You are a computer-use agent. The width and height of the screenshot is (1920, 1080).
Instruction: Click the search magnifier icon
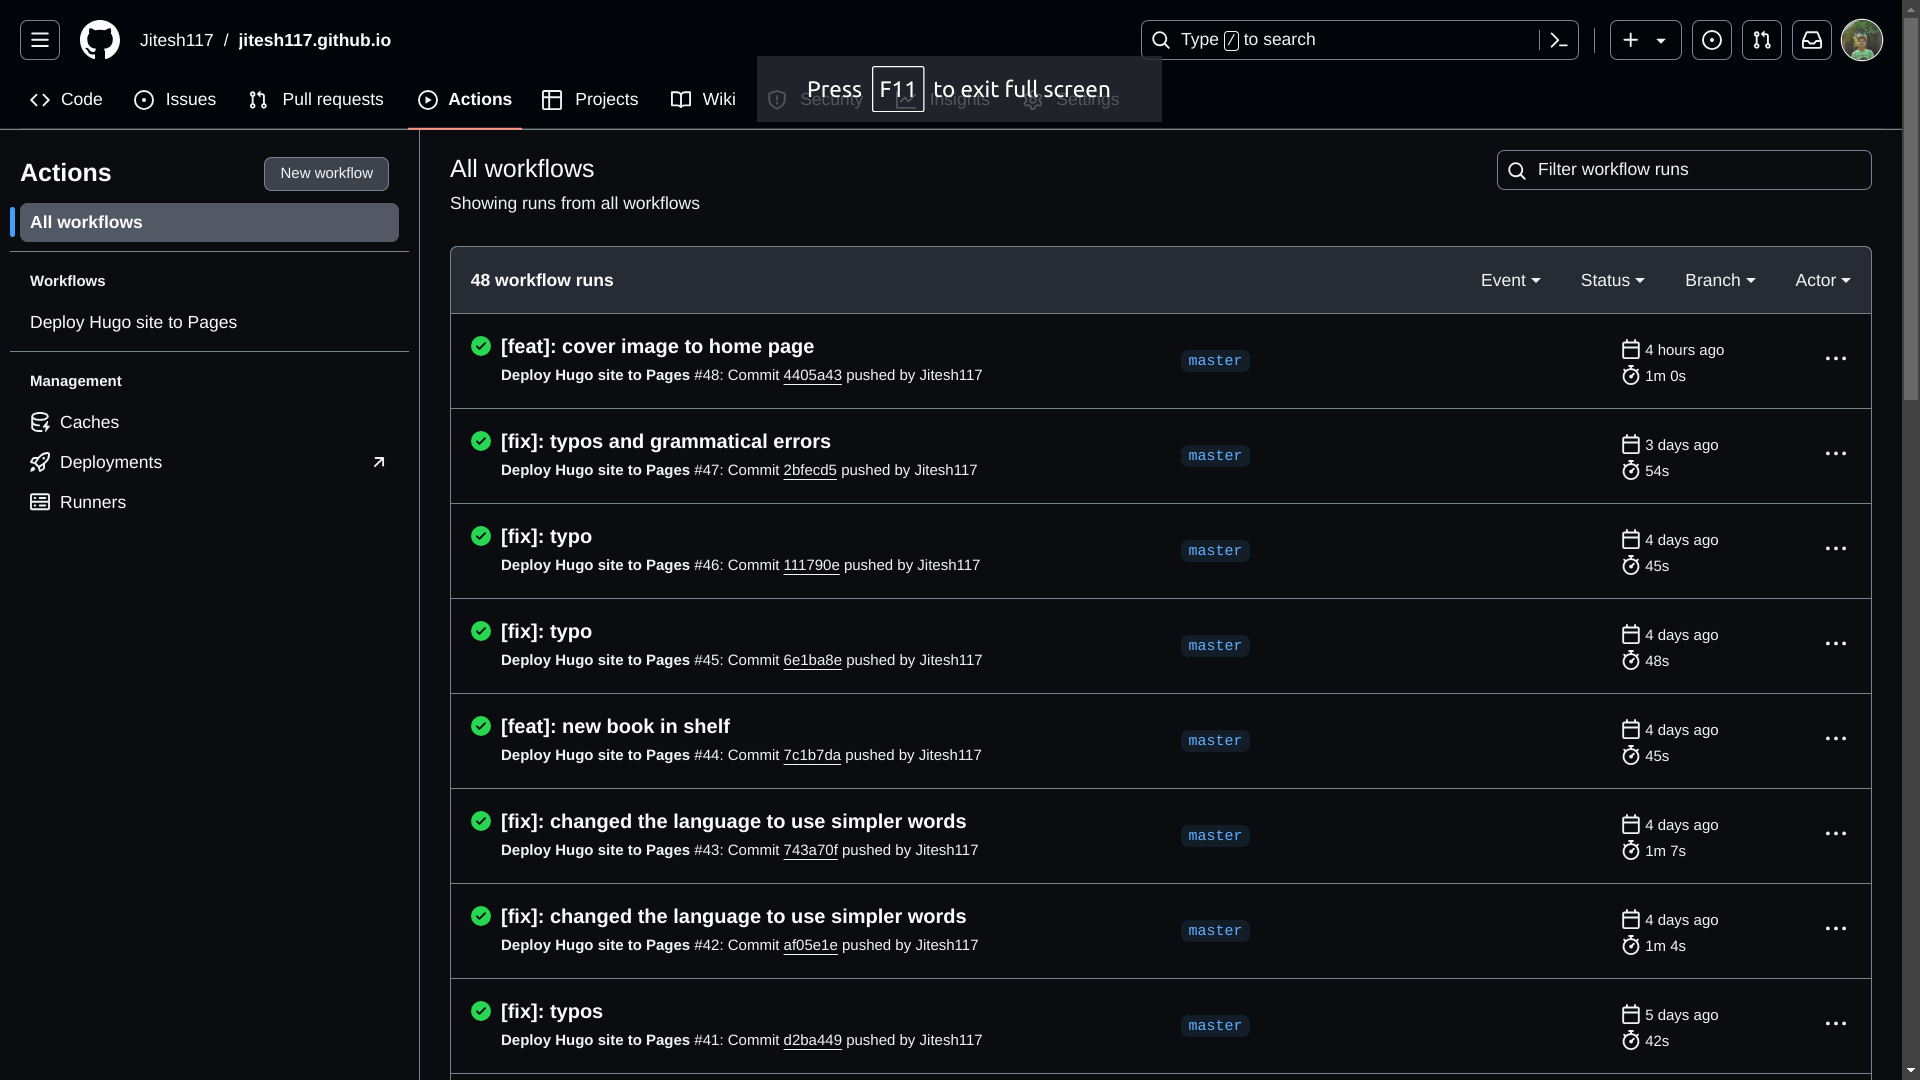click(1160, 40)
